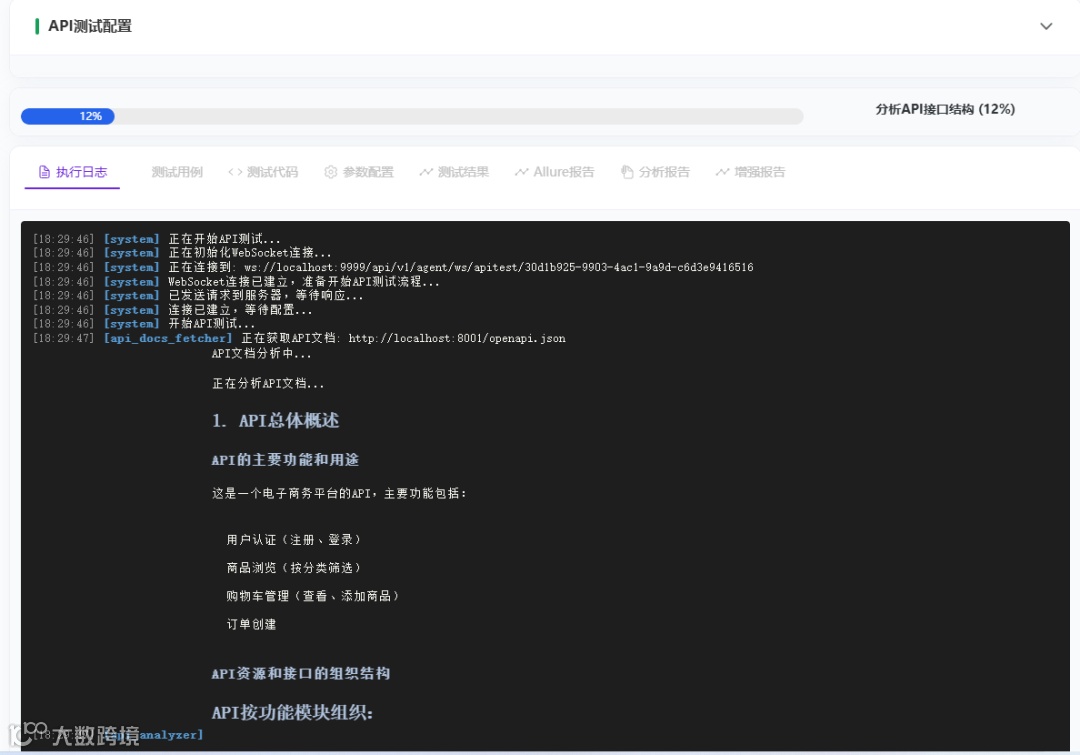
Task: Switch to the 分析报告 tab
Action: pos(655,172)
